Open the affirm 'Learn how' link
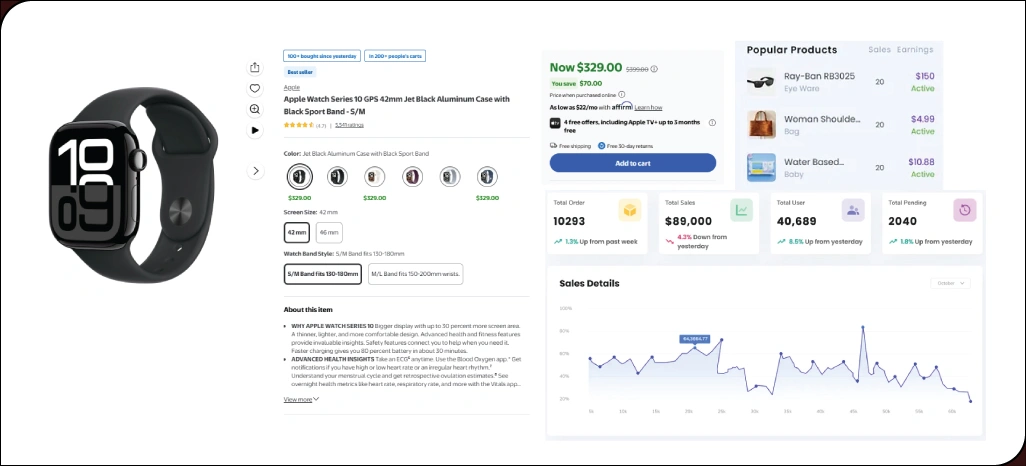 click(x=648, y=107)
